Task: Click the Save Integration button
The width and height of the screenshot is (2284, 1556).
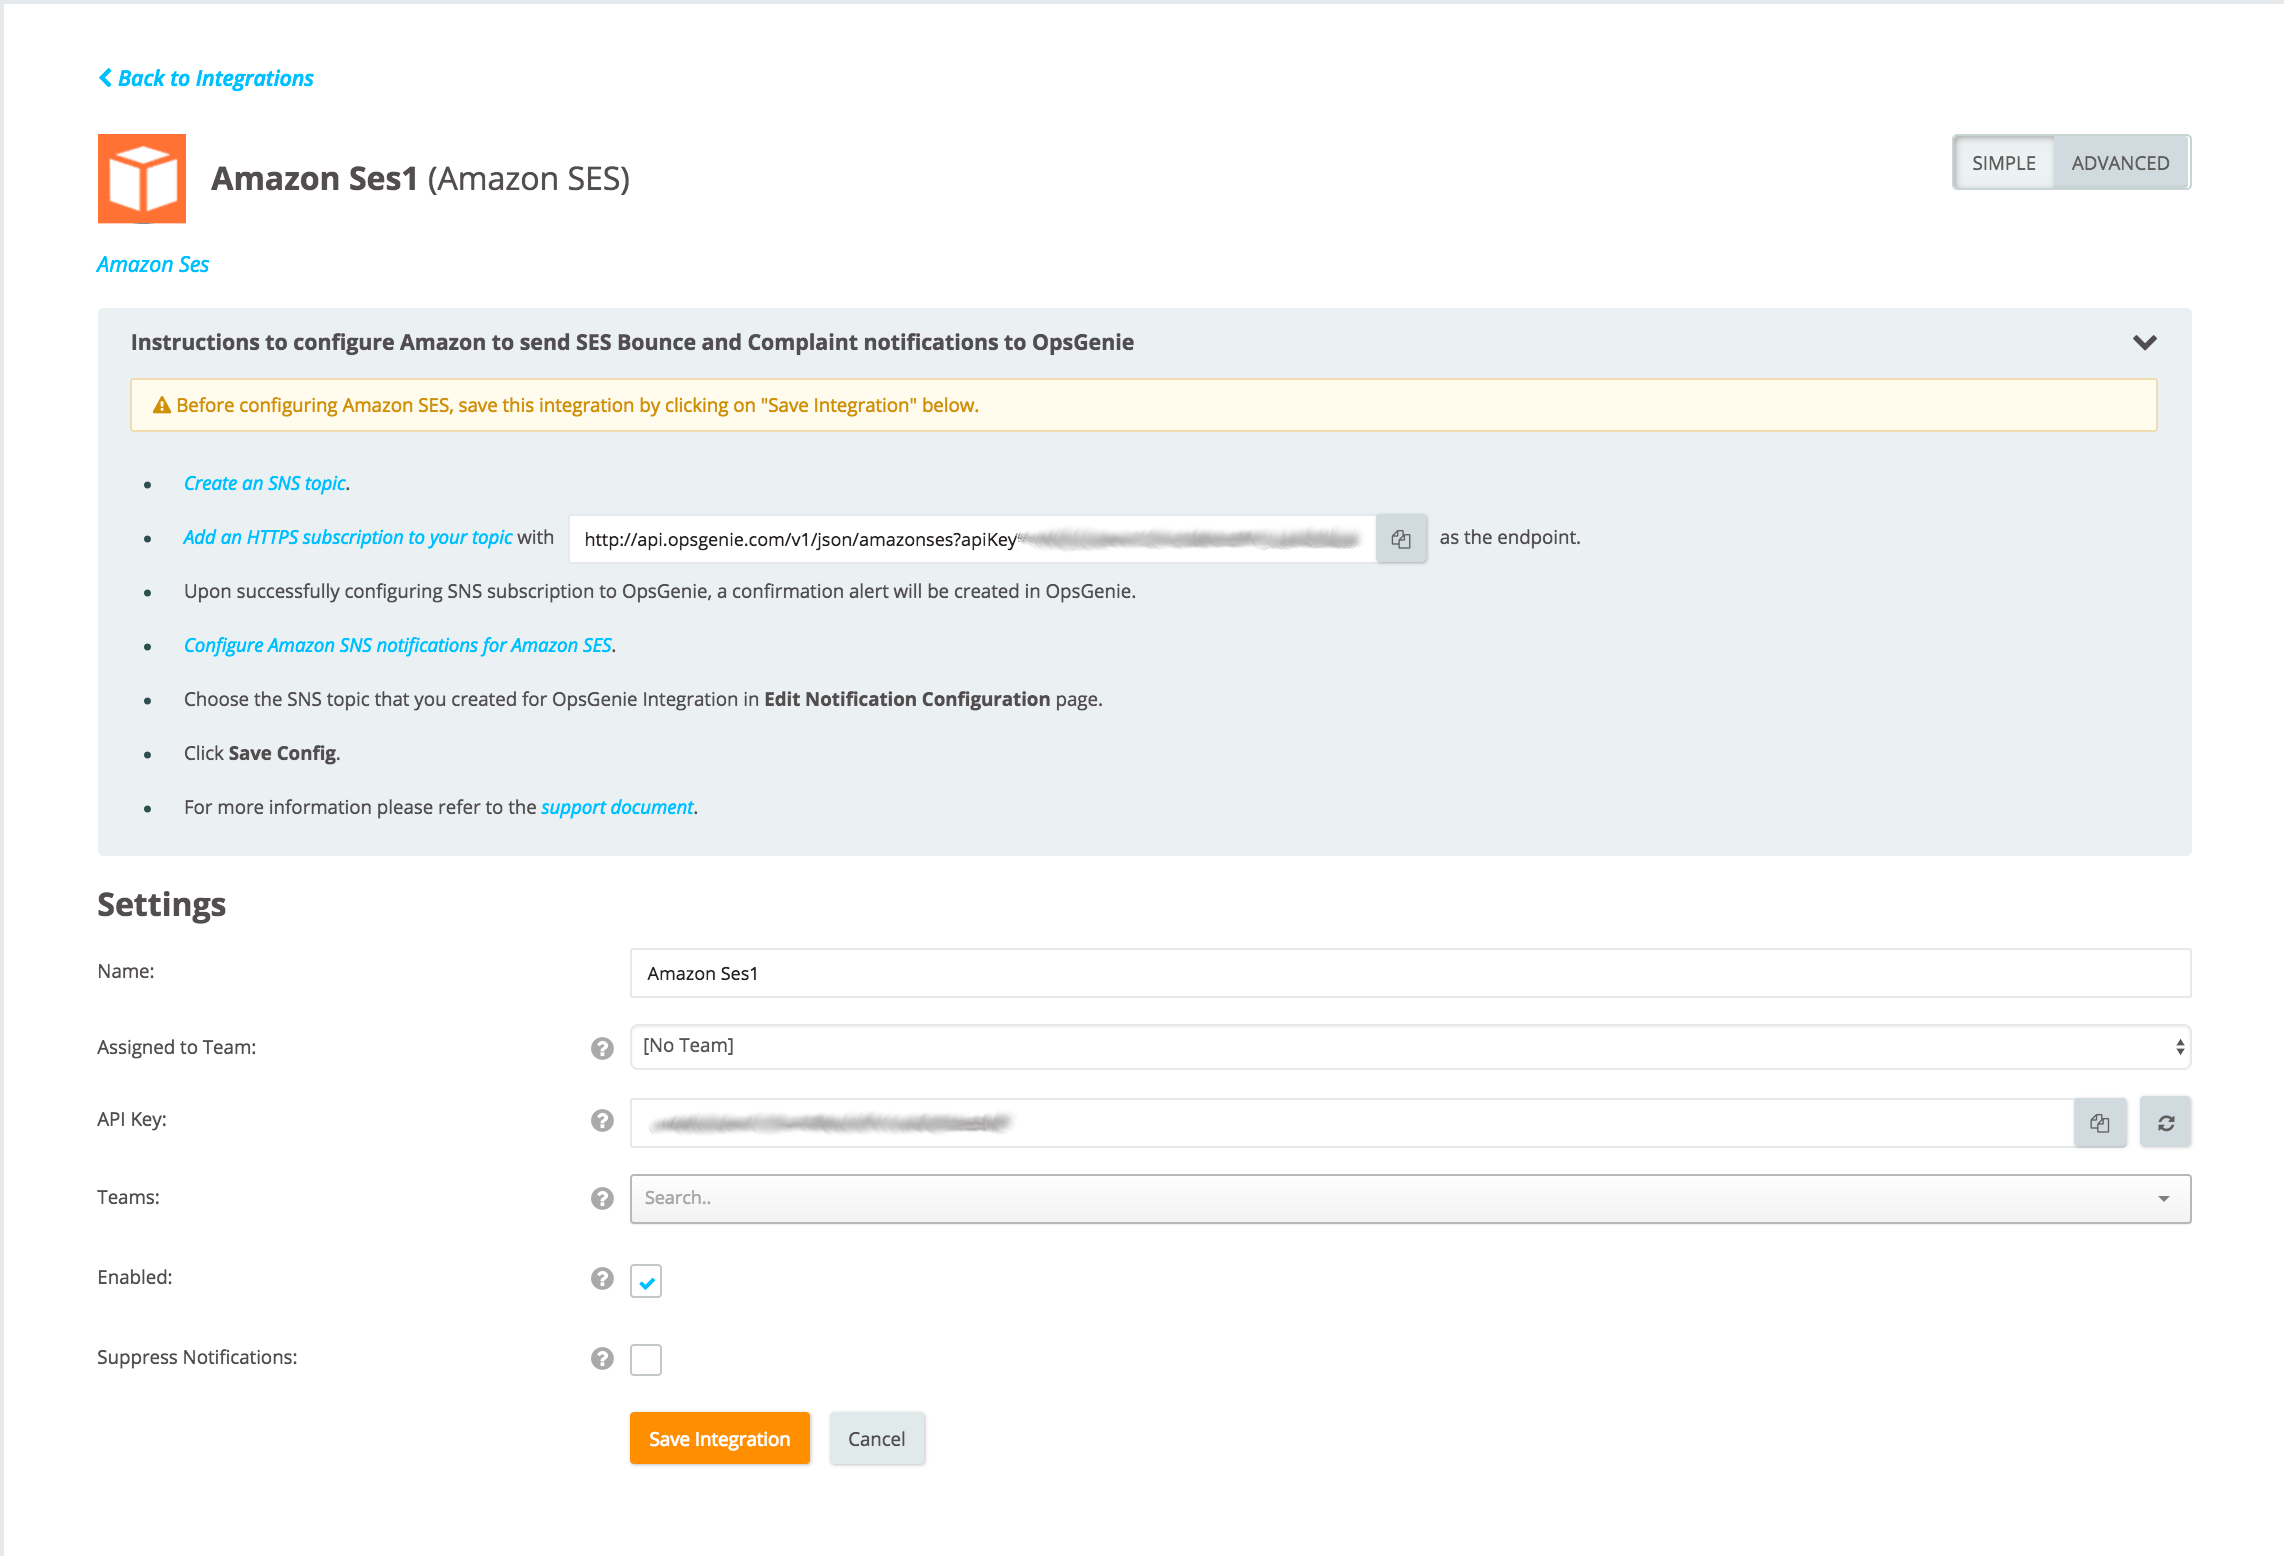Action: point(719,1439)
